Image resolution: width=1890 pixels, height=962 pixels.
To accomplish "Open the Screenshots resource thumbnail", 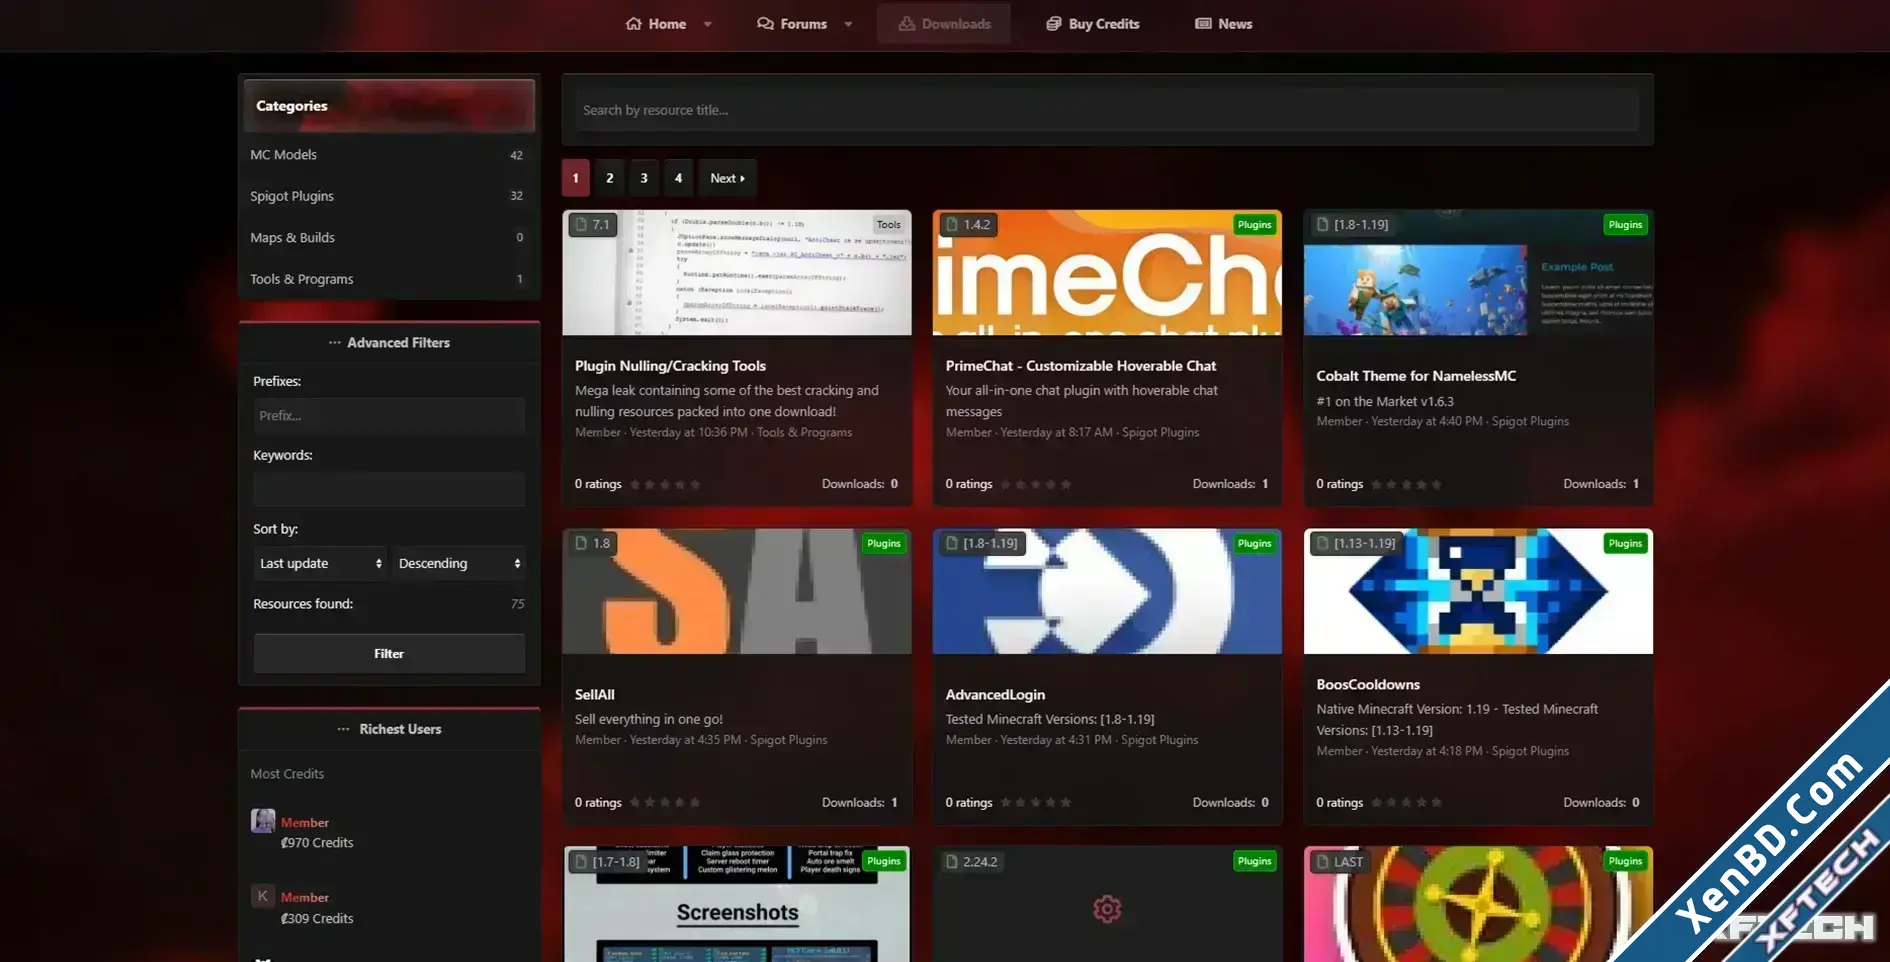I will click(x=737, y=904).
